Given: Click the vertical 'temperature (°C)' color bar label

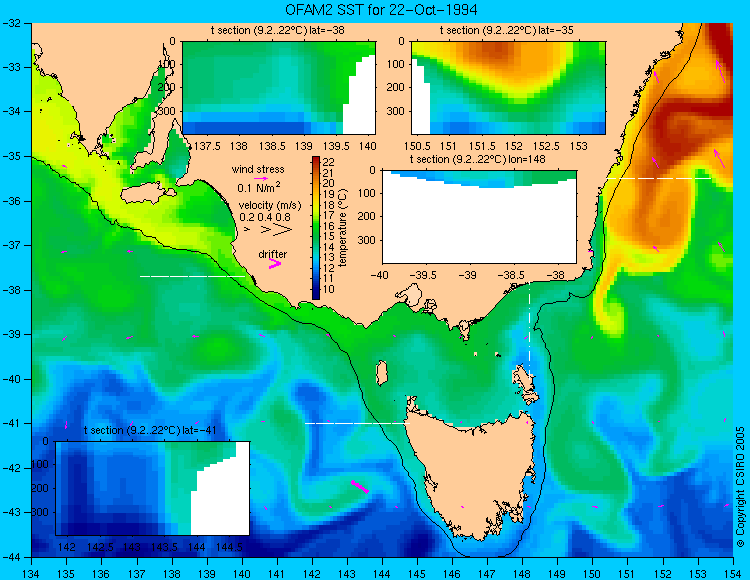Looking at the screenshot, I should pyautogui.click(x=343, y=227).
